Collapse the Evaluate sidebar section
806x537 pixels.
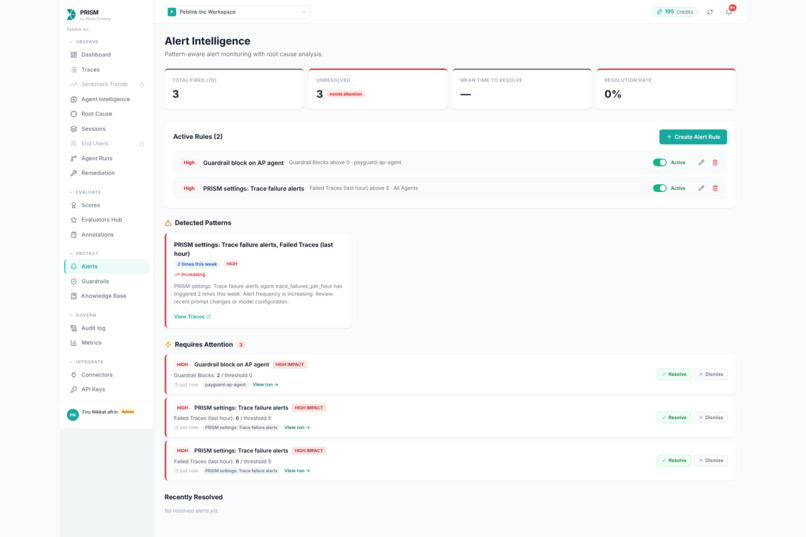point(85,192)
